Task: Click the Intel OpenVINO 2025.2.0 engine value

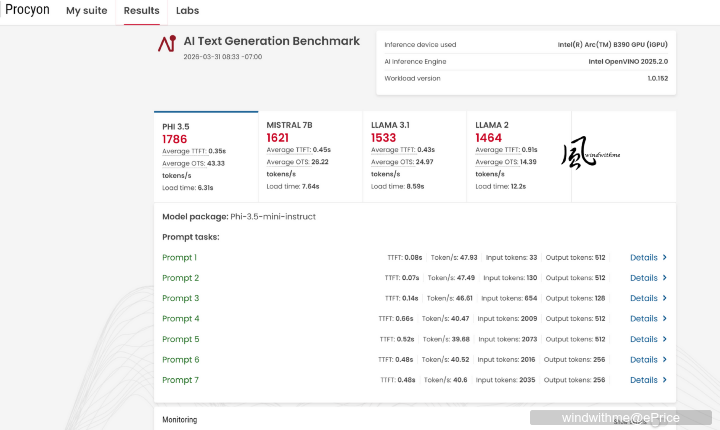Action: click(x=628, y=62)
